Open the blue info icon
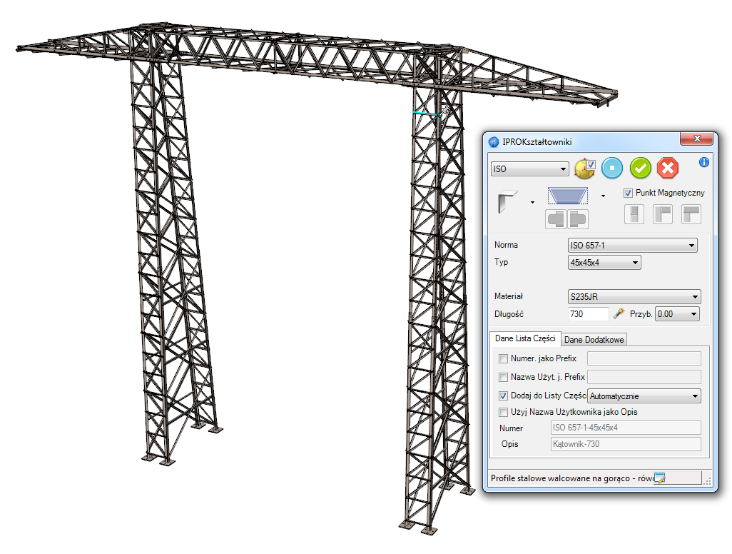732x554 pixels. pyautogui.click(x=703, y=162)
